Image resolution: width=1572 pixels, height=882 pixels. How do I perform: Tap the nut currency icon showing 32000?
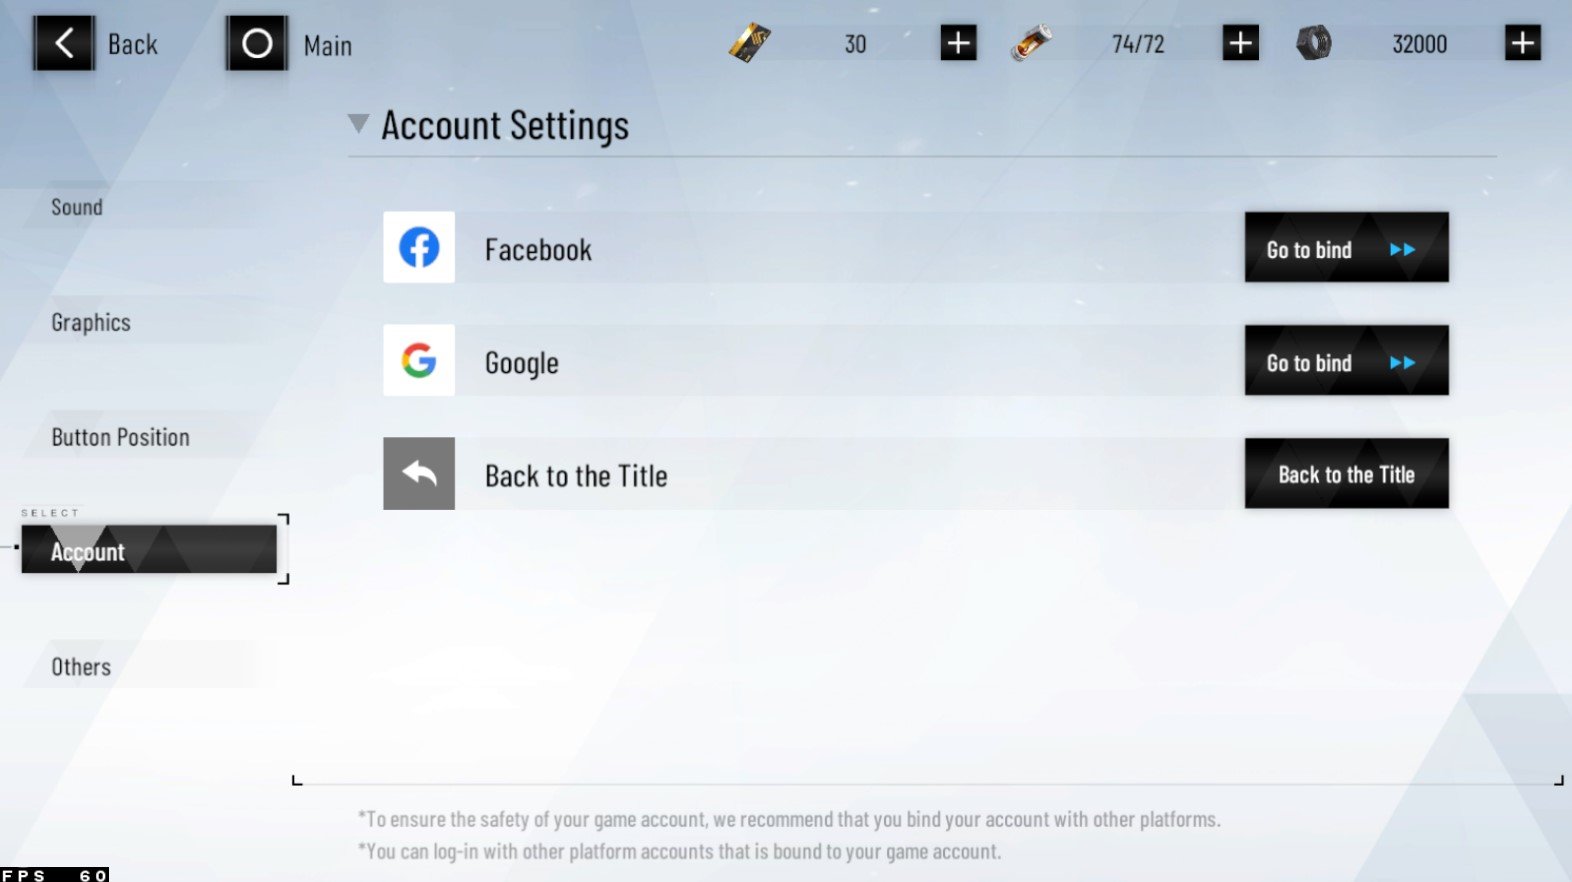click(x=1314, y=43)
